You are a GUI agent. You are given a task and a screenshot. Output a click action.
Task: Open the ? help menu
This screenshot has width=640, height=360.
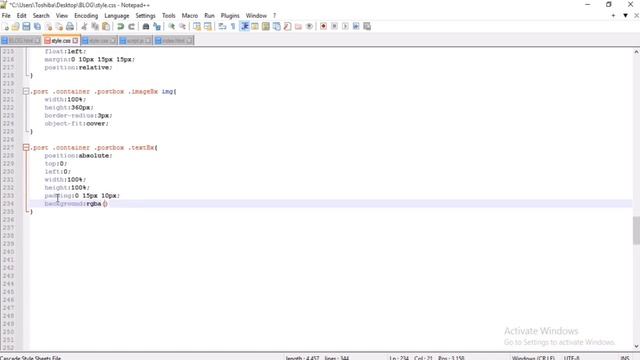274,16
